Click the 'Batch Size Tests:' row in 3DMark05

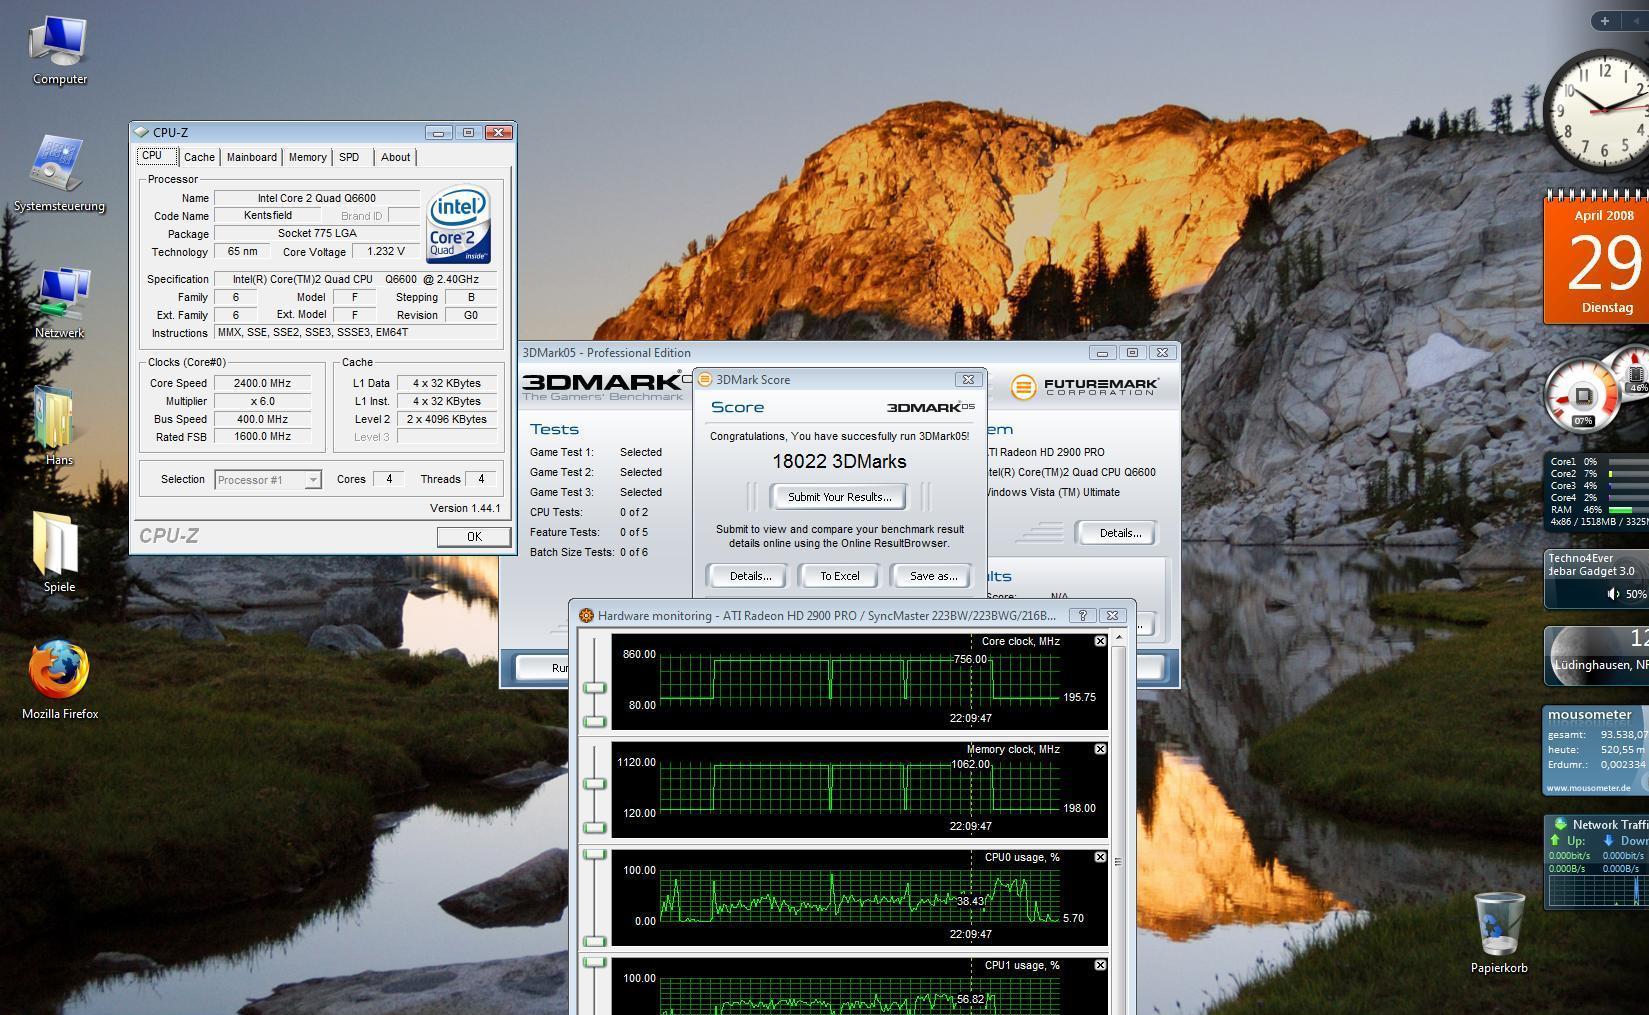click(x=589, y=552)
